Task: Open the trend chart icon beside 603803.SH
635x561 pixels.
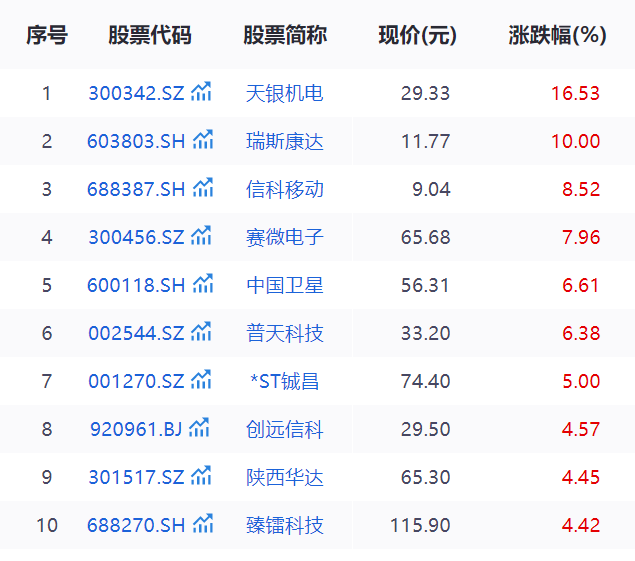Action: click(203, 141)
